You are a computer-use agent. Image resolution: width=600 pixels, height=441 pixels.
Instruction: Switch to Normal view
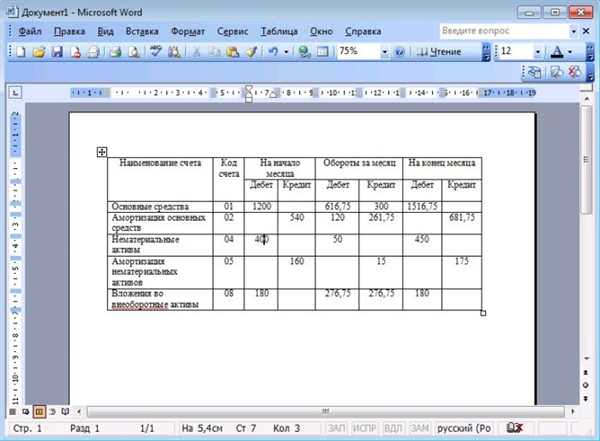13,412
